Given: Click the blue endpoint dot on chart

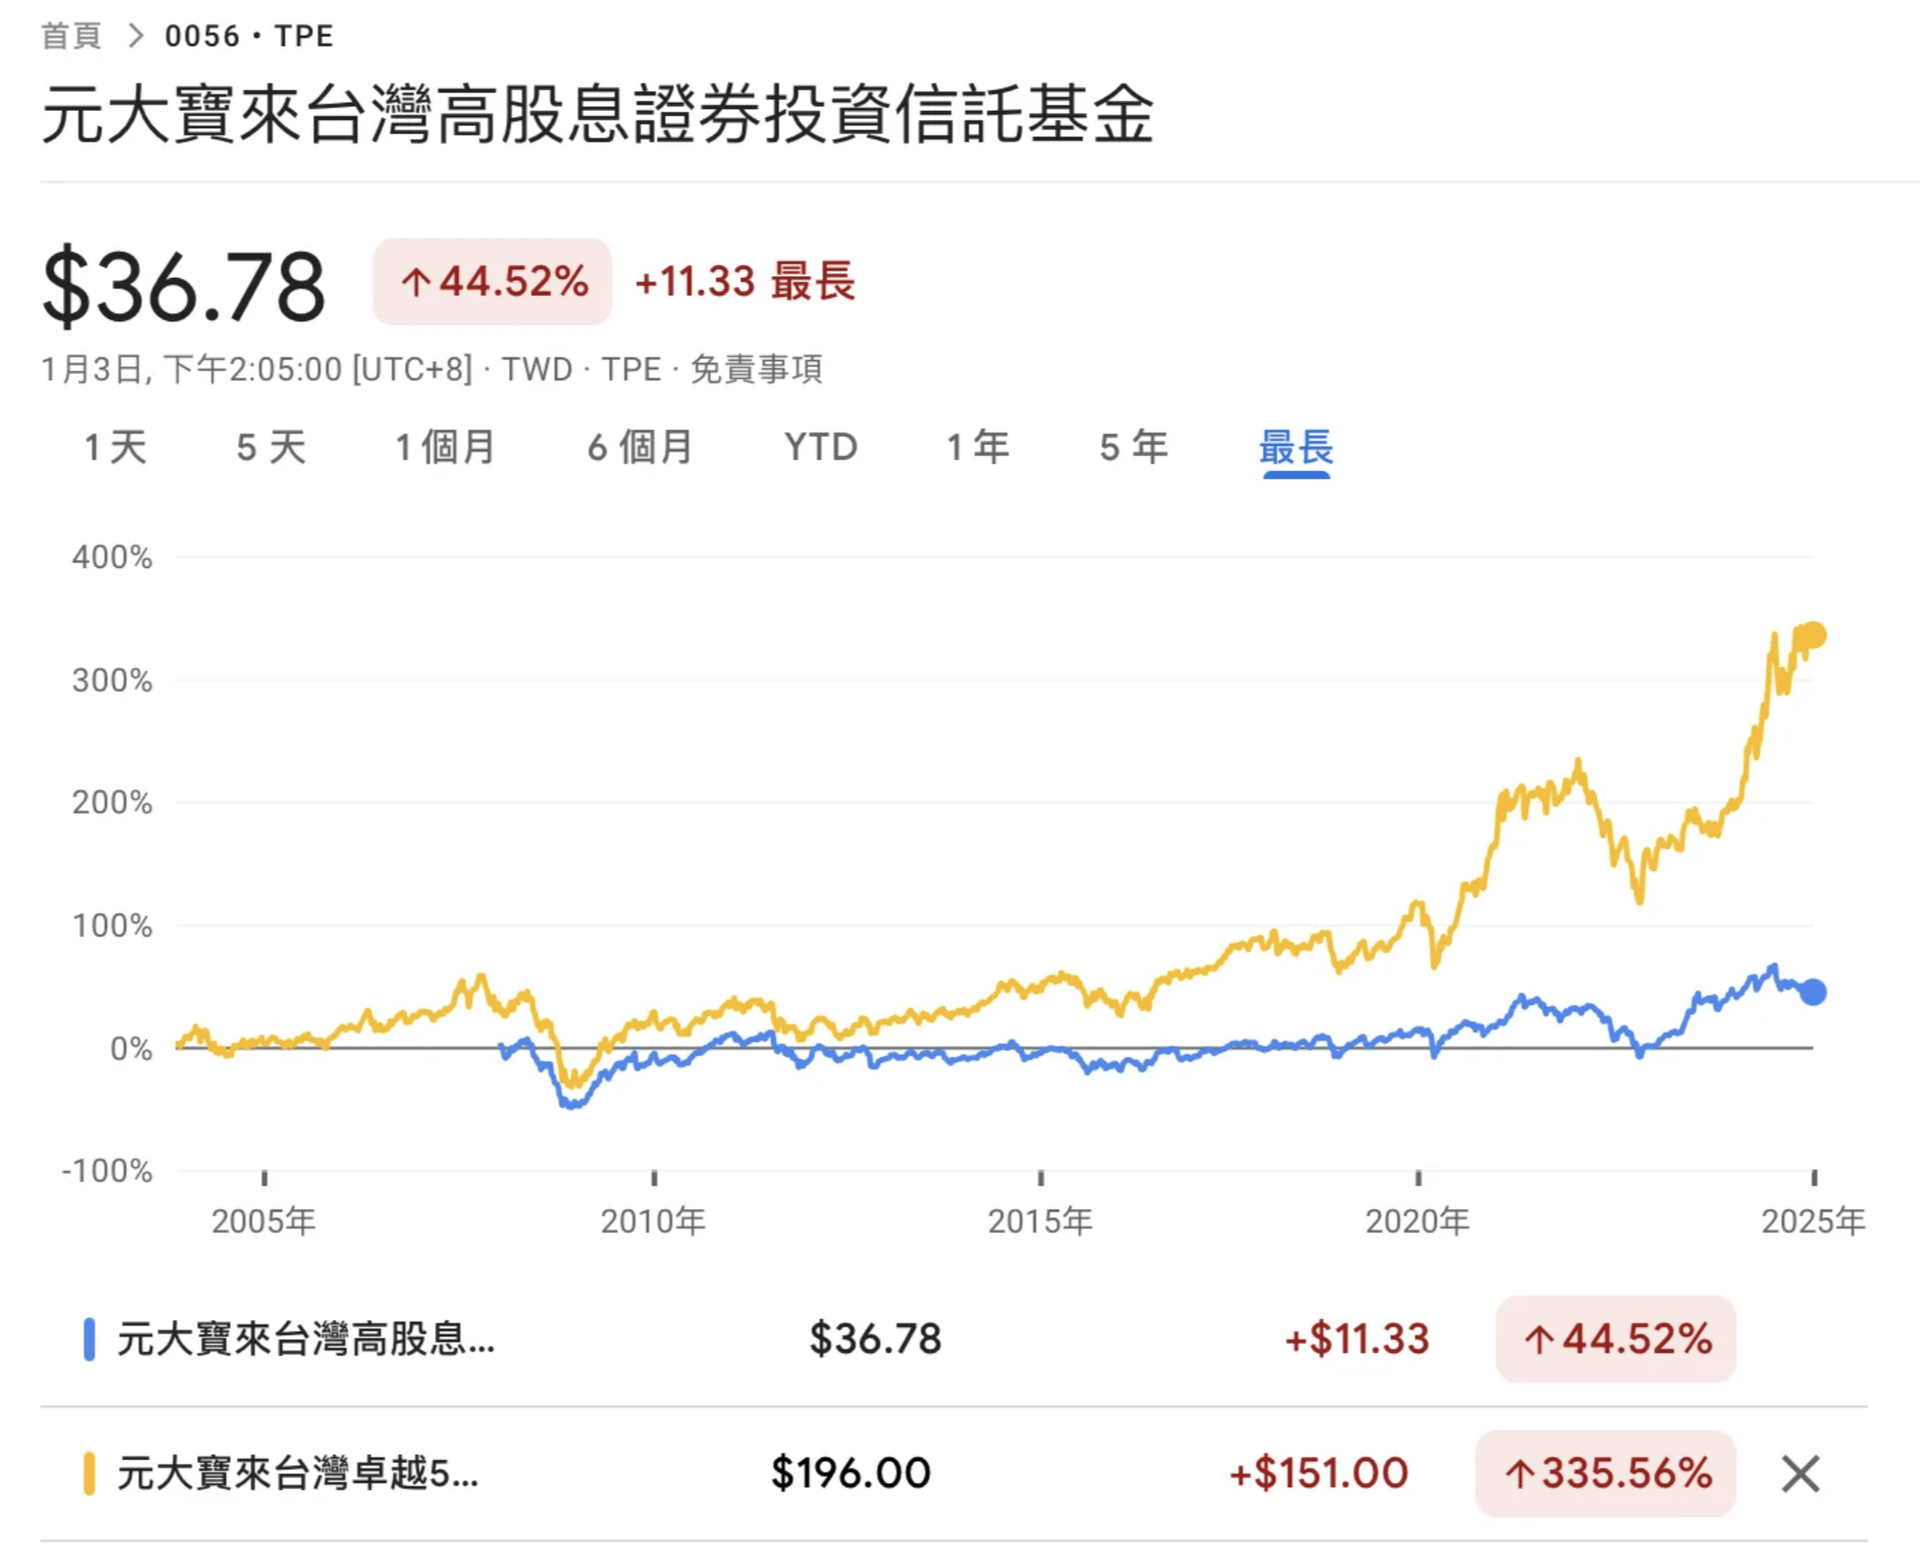Looking at the screenshot, I should tap(1813, 992).
